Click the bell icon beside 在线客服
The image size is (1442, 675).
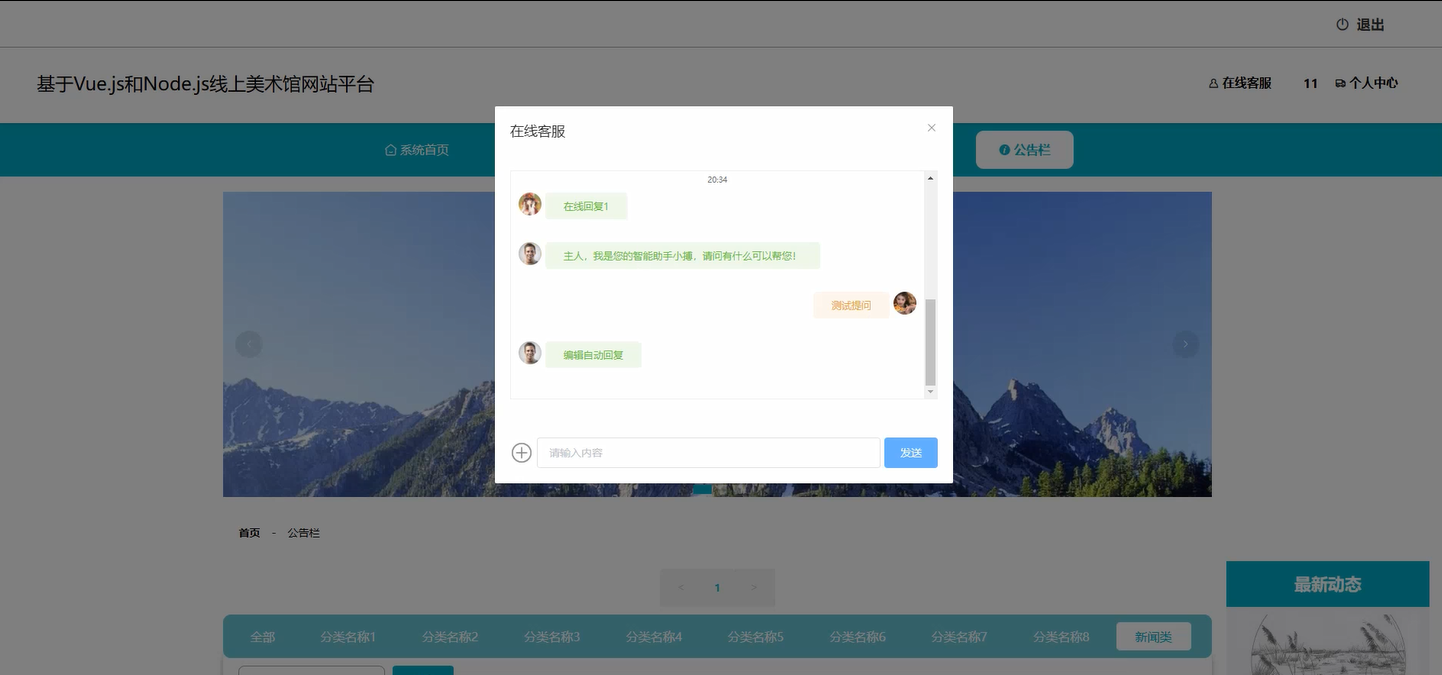1211,83
